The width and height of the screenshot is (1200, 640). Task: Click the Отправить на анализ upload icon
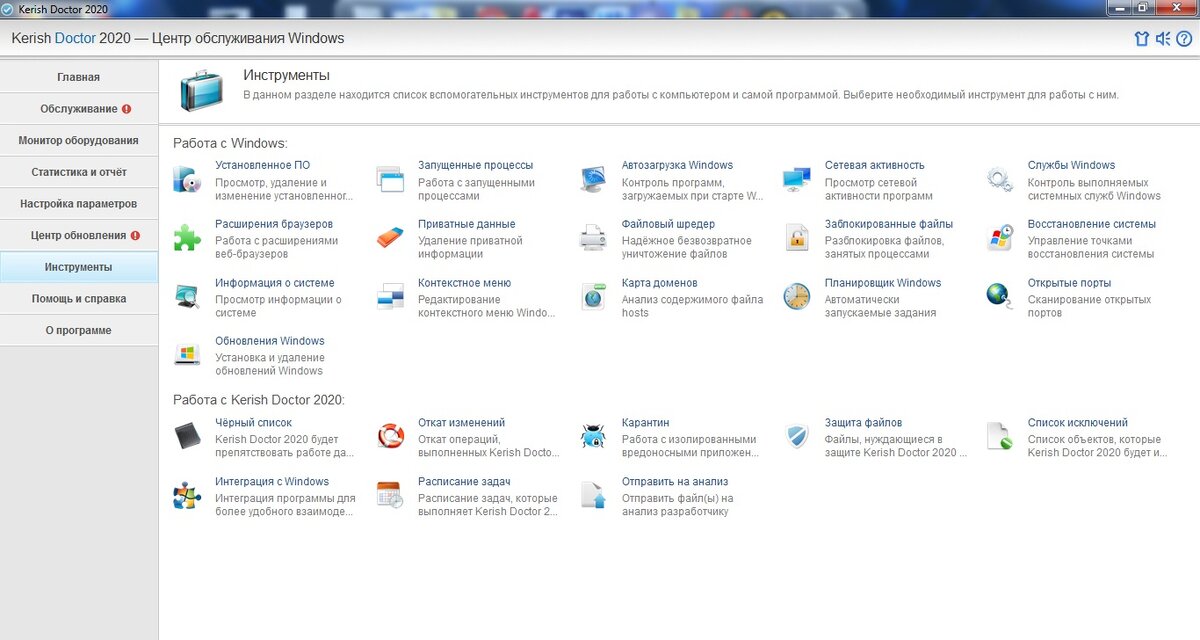pyautogui.click(x=593, y=495)
